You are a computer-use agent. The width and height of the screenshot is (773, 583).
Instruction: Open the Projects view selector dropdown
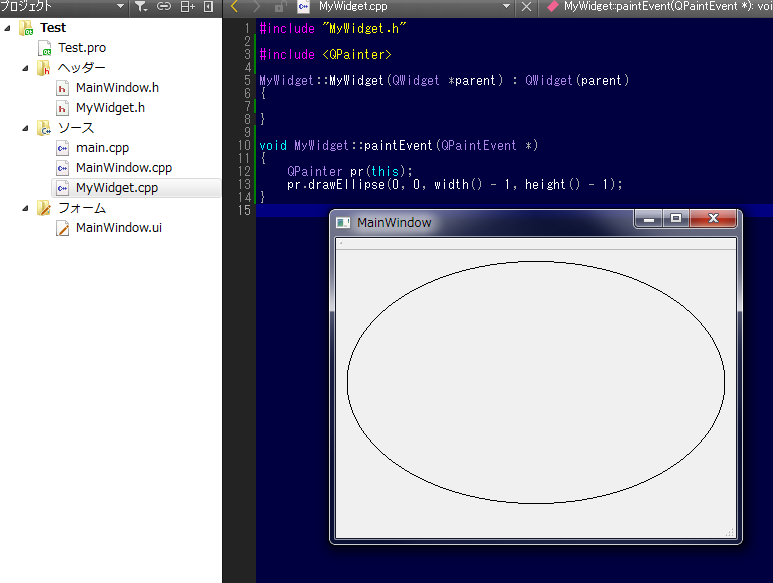pyautogui.click(x=120, y=6)
